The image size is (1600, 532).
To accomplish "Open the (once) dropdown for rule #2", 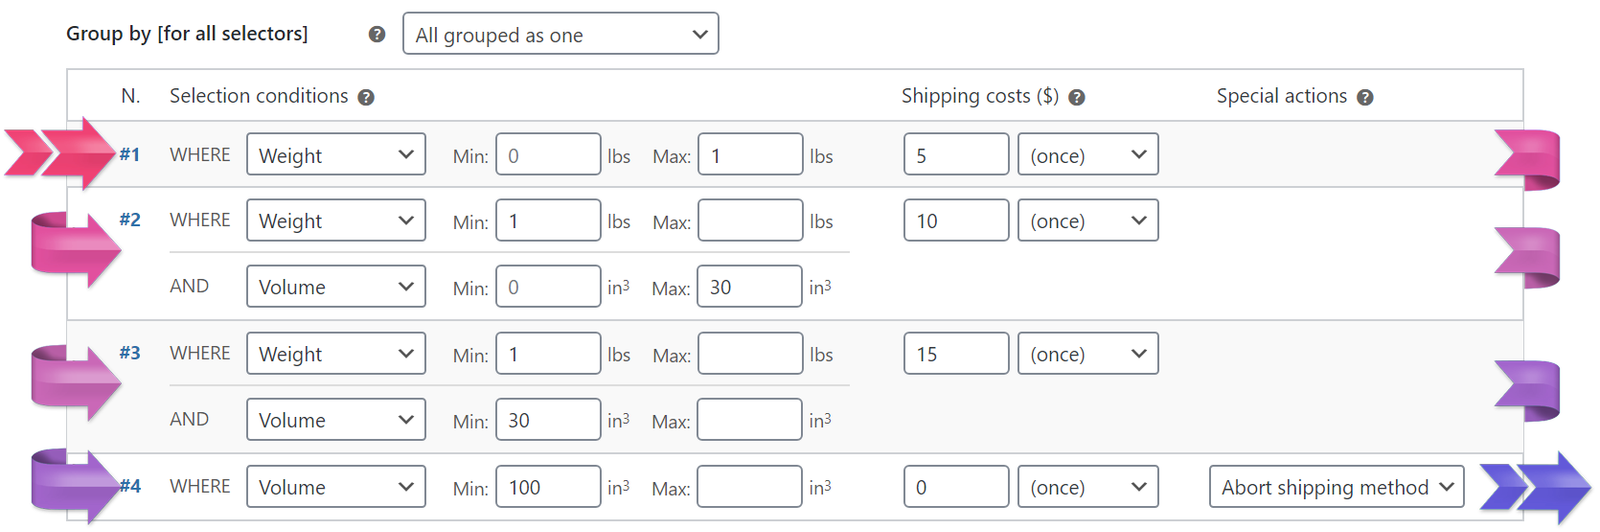I will pos(1088,221).
